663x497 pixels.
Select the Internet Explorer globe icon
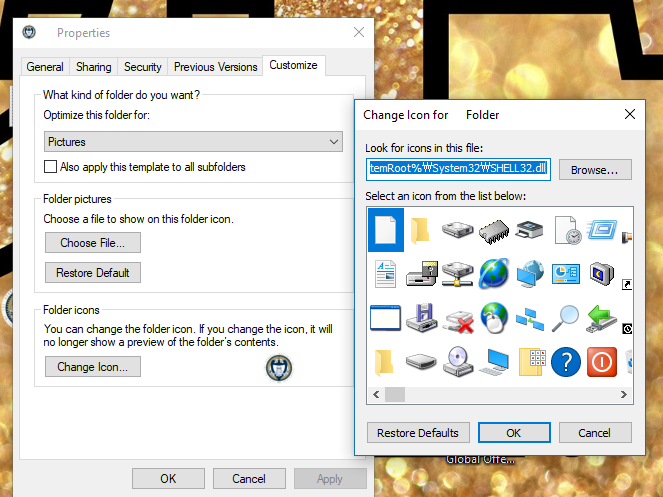[493, 274]
